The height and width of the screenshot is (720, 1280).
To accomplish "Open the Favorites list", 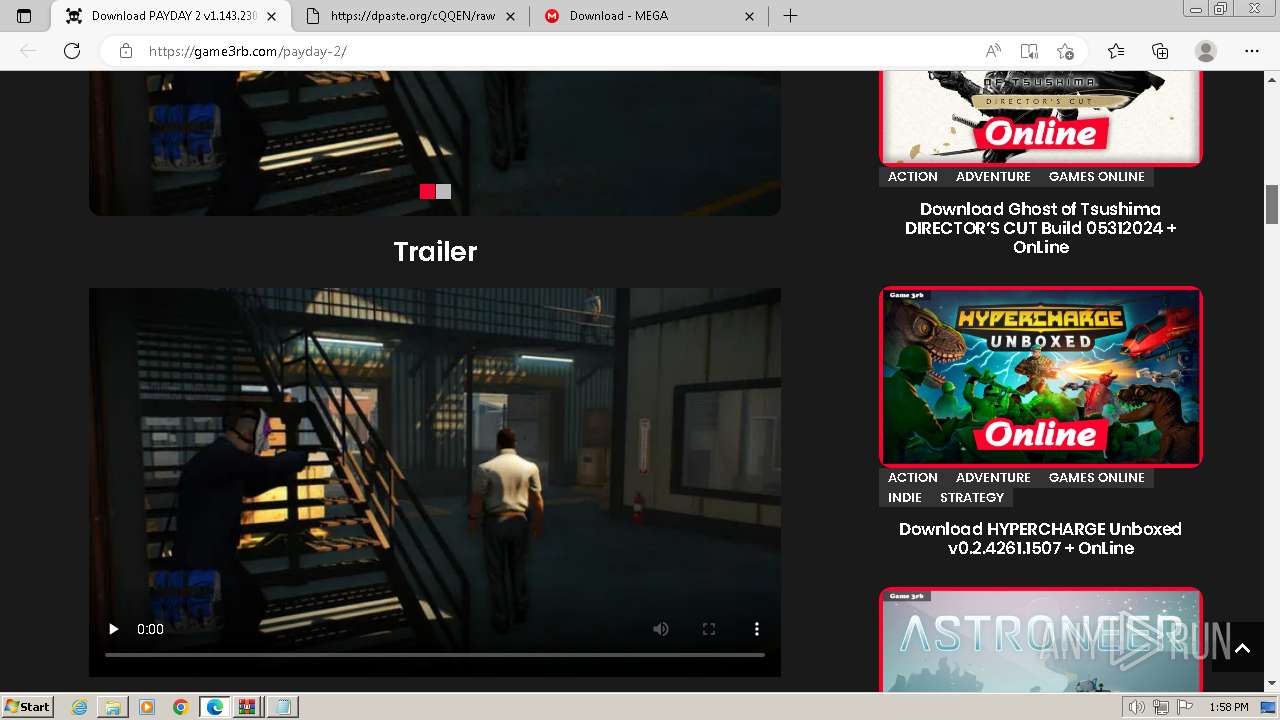I will (x=1116, y=51).
